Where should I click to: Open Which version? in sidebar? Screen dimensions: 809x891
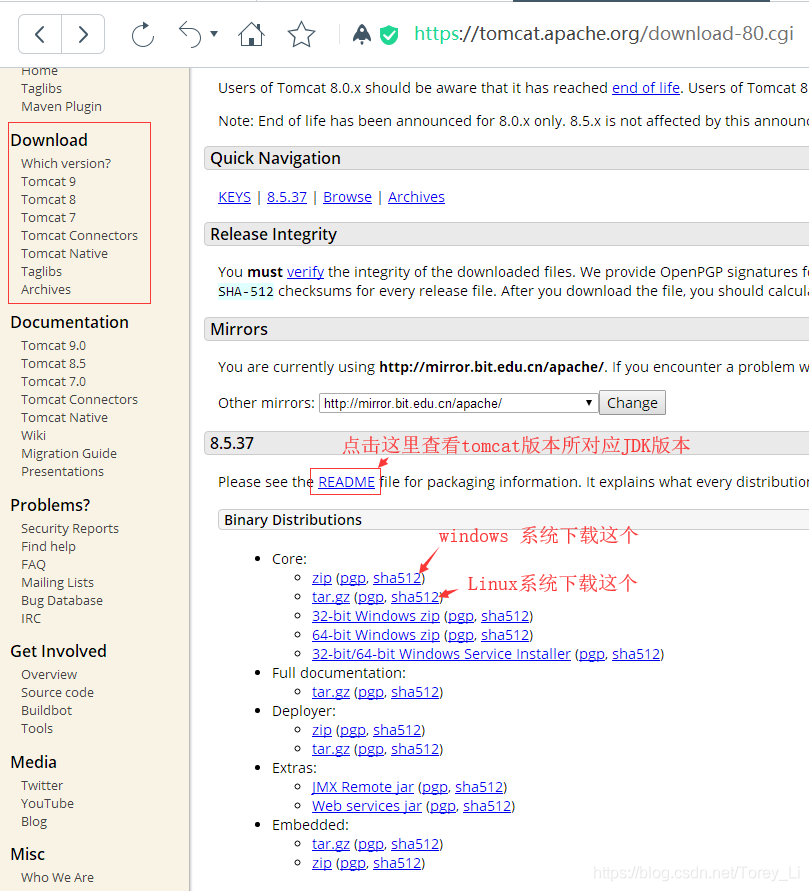pos(66,164)
